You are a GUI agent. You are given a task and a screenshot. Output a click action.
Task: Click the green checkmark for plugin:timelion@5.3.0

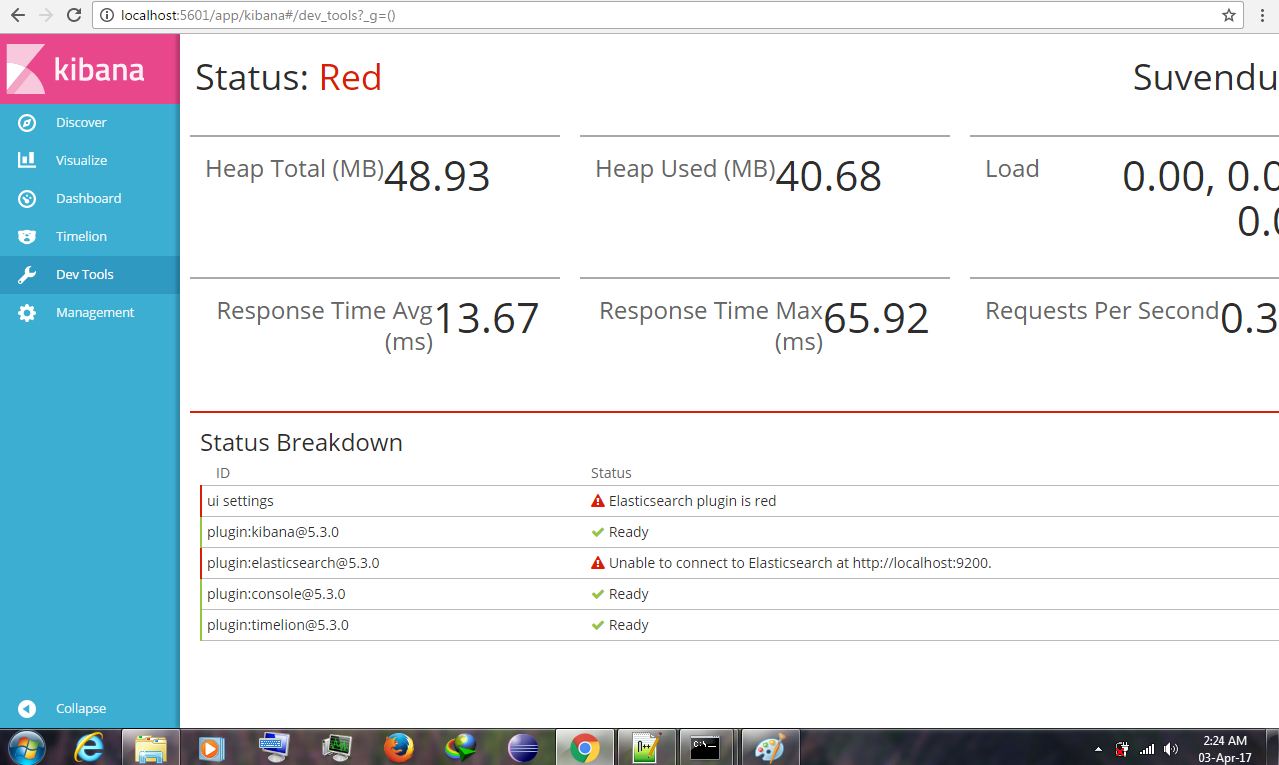point(598,625)
